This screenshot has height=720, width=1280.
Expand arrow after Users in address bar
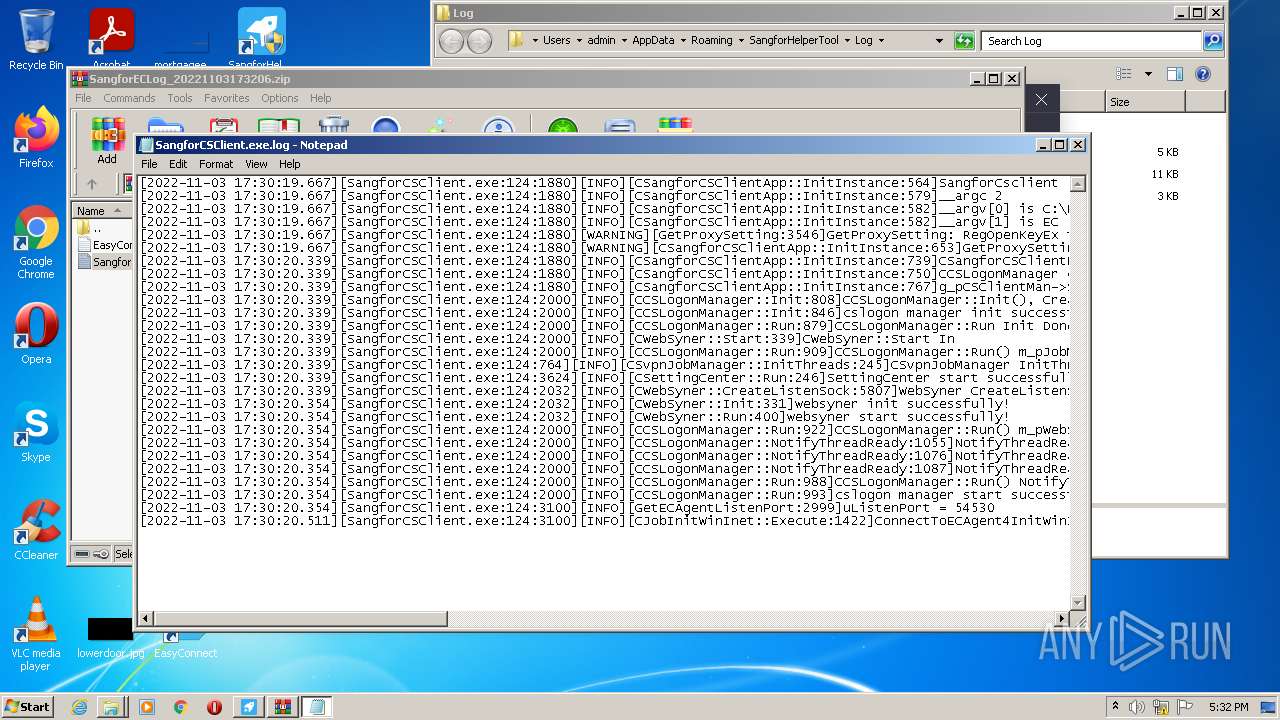[578, 41]
